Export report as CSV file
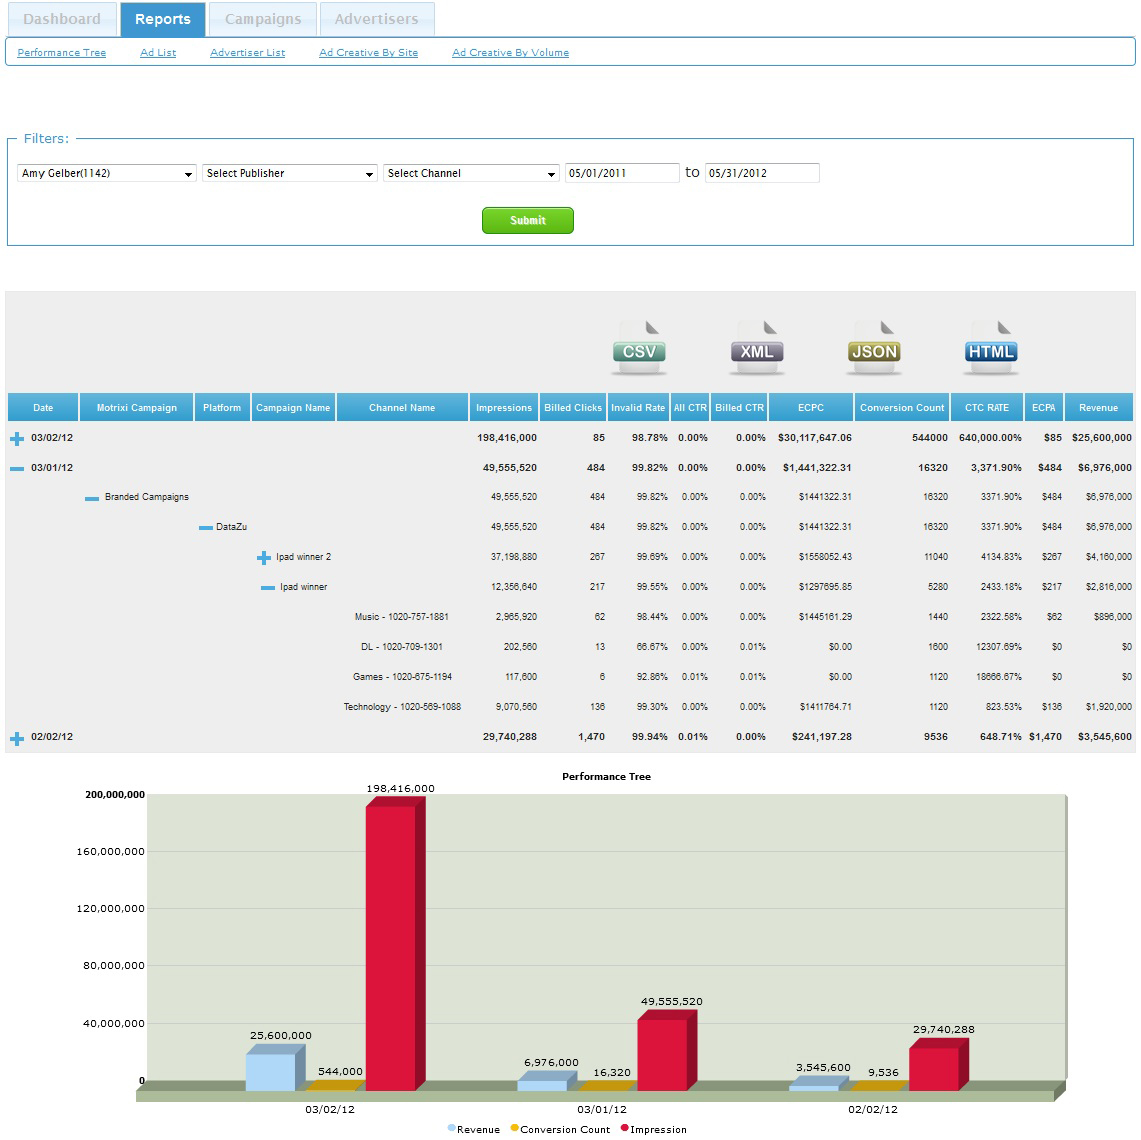The width and height of the screenshot is (1141, 1140). (x=639, y=347)
